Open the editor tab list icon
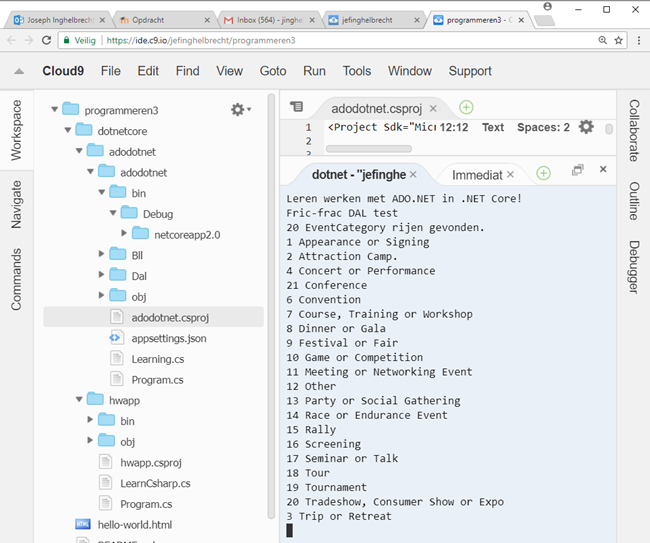 [x=296, y=107]
